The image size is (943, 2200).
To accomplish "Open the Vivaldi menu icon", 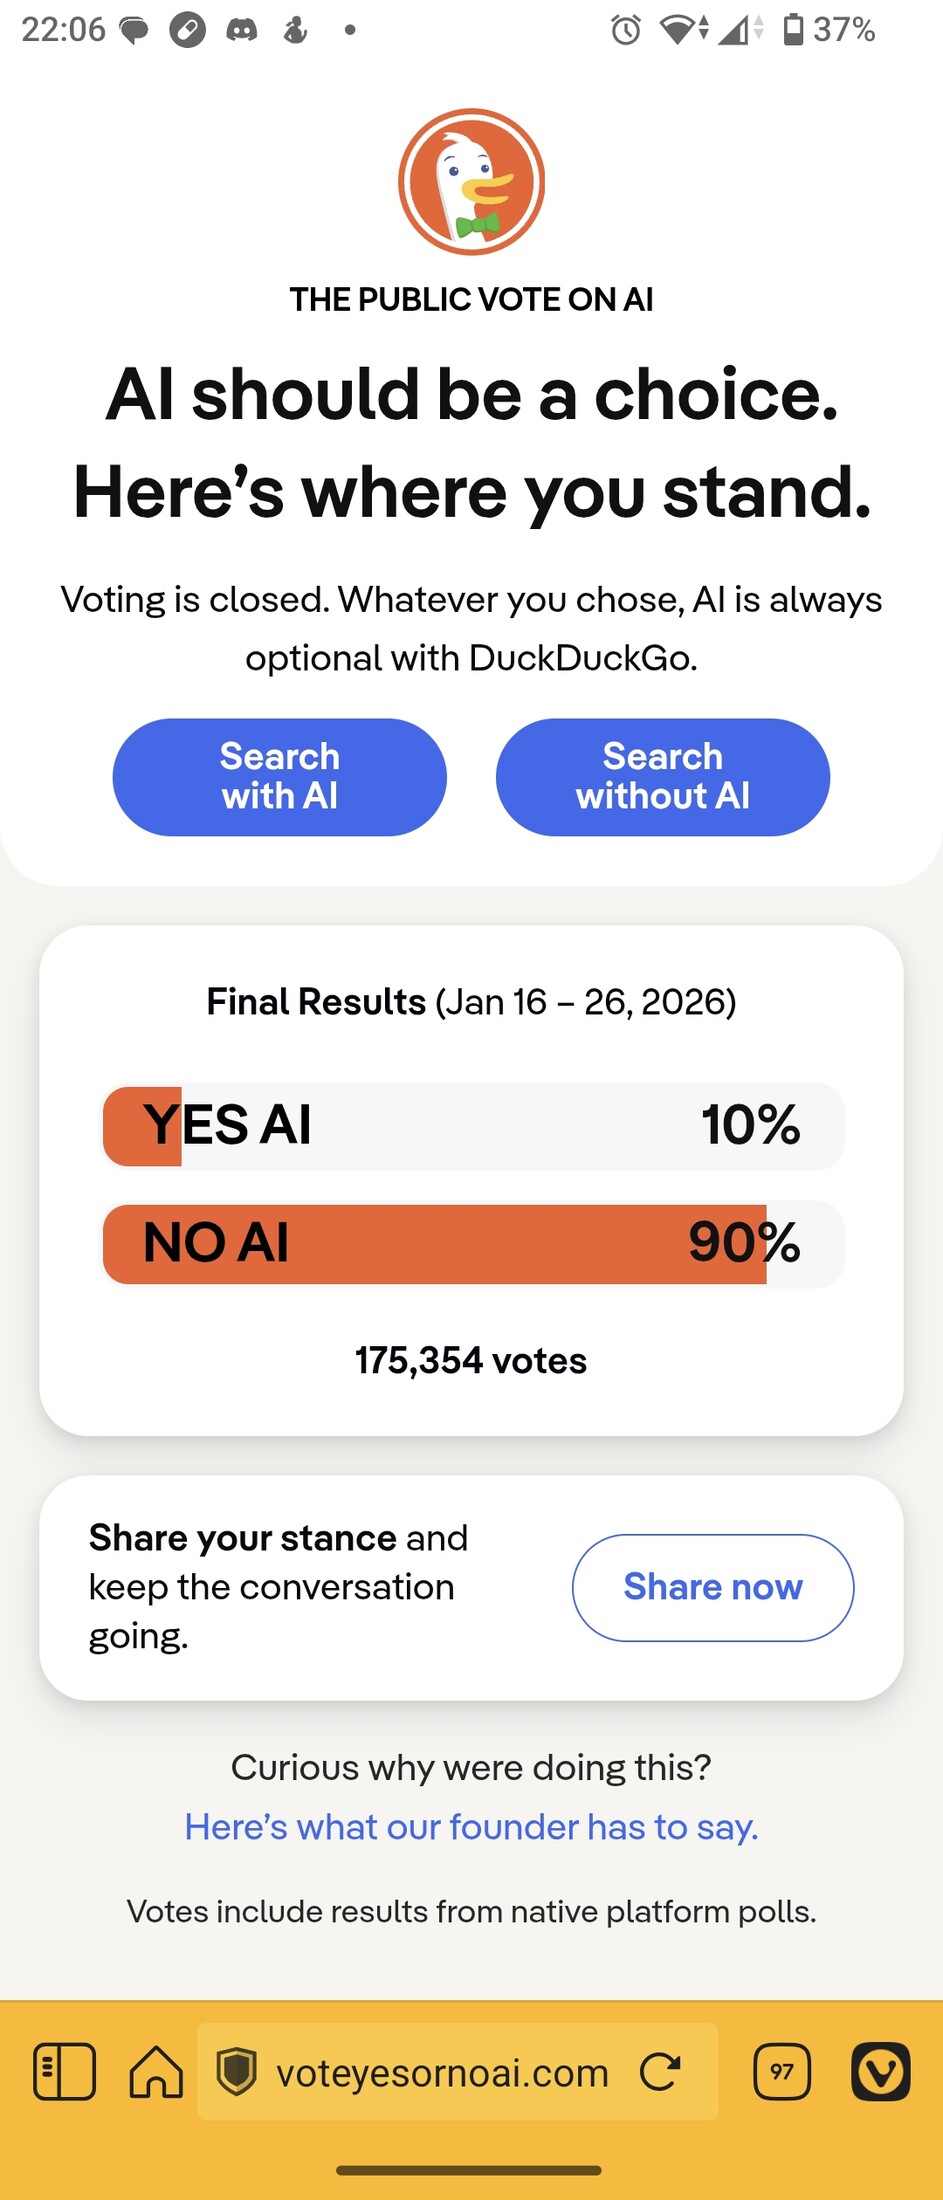I will click(880, 2071).
